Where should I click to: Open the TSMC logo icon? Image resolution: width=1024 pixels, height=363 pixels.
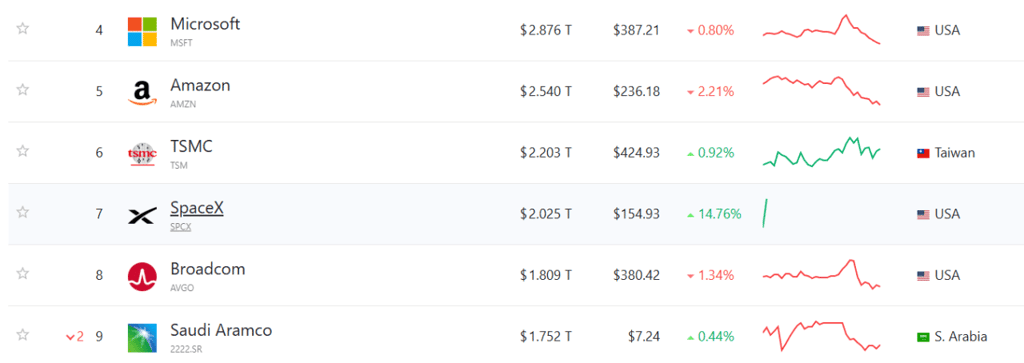142,153
